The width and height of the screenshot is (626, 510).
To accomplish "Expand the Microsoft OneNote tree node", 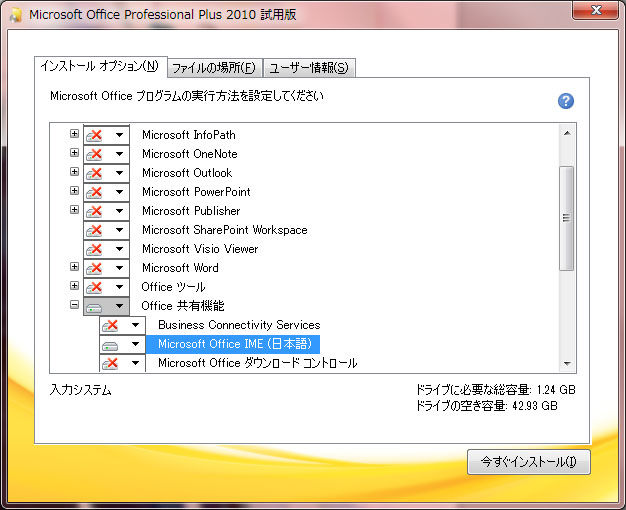I will pos(74,153).
